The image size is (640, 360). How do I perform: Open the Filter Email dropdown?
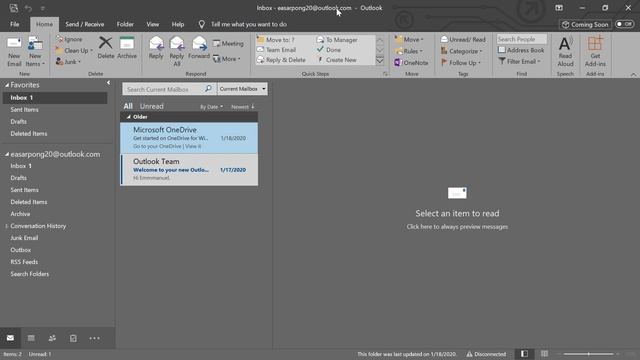[519, 61]
